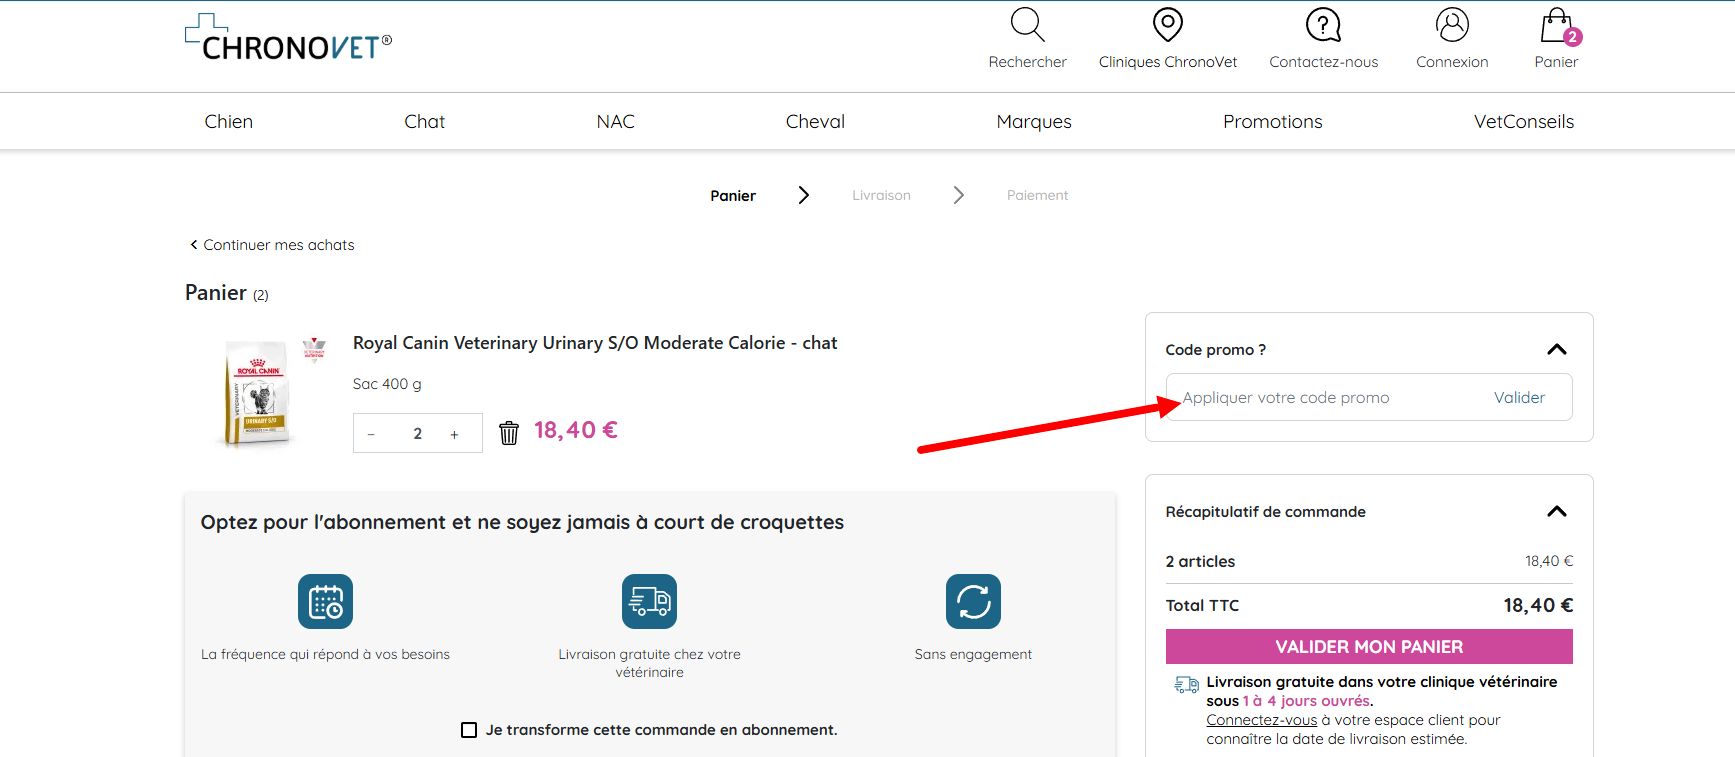This screenshot has height=757, width=1735.
Task: Open the Chien menu
Action: tap(229, 122)
